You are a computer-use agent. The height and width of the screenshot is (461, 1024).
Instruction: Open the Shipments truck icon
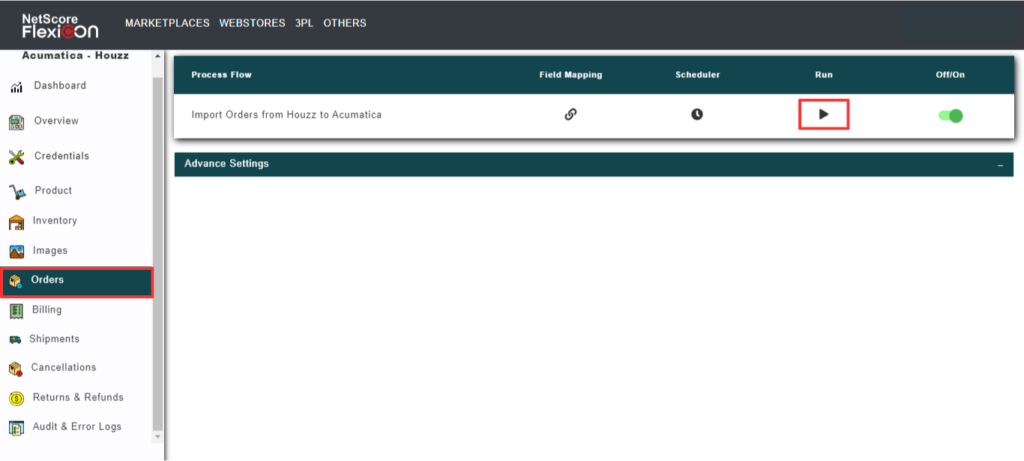[x=16, y=340]
